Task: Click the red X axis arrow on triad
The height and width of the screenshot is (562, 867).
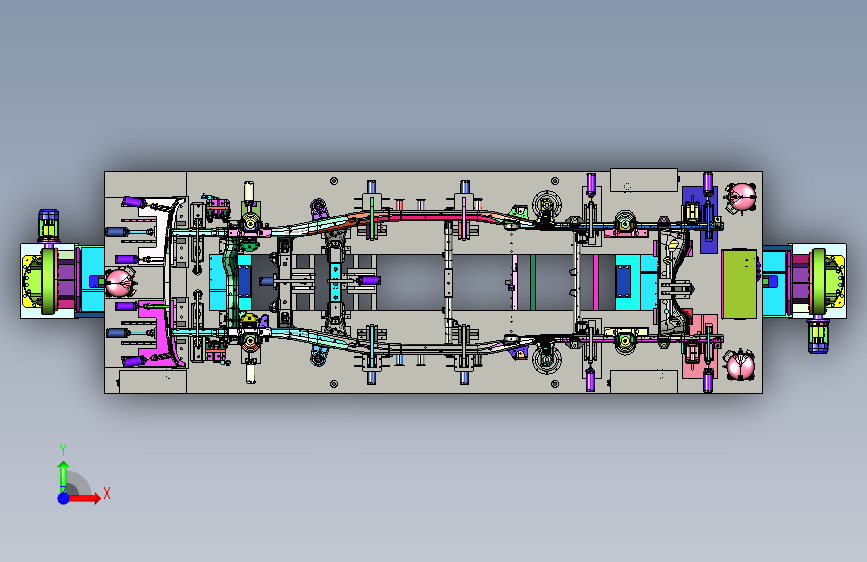Action: 84,498
